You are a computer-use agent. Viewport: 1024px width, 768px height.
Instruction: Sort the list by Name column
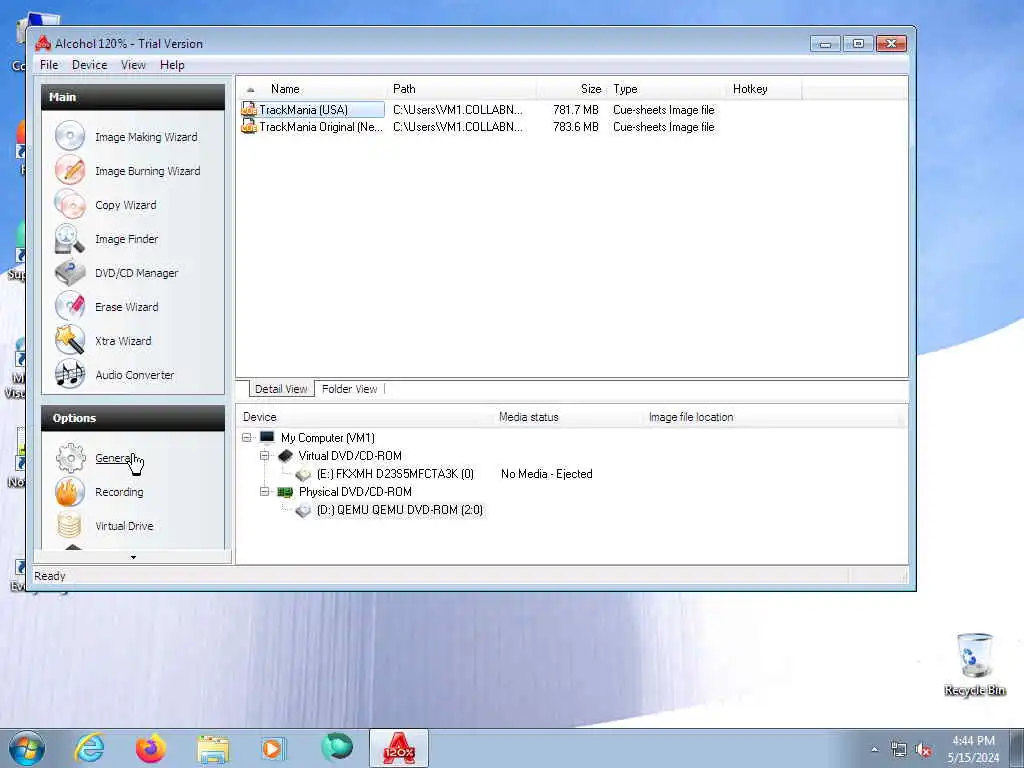tap(312, 89)
